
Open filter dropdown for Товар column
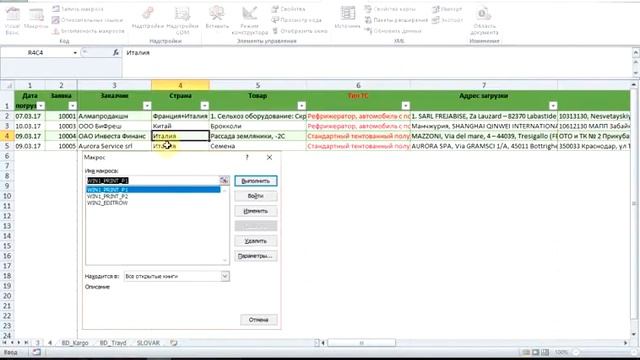(301, 106)
